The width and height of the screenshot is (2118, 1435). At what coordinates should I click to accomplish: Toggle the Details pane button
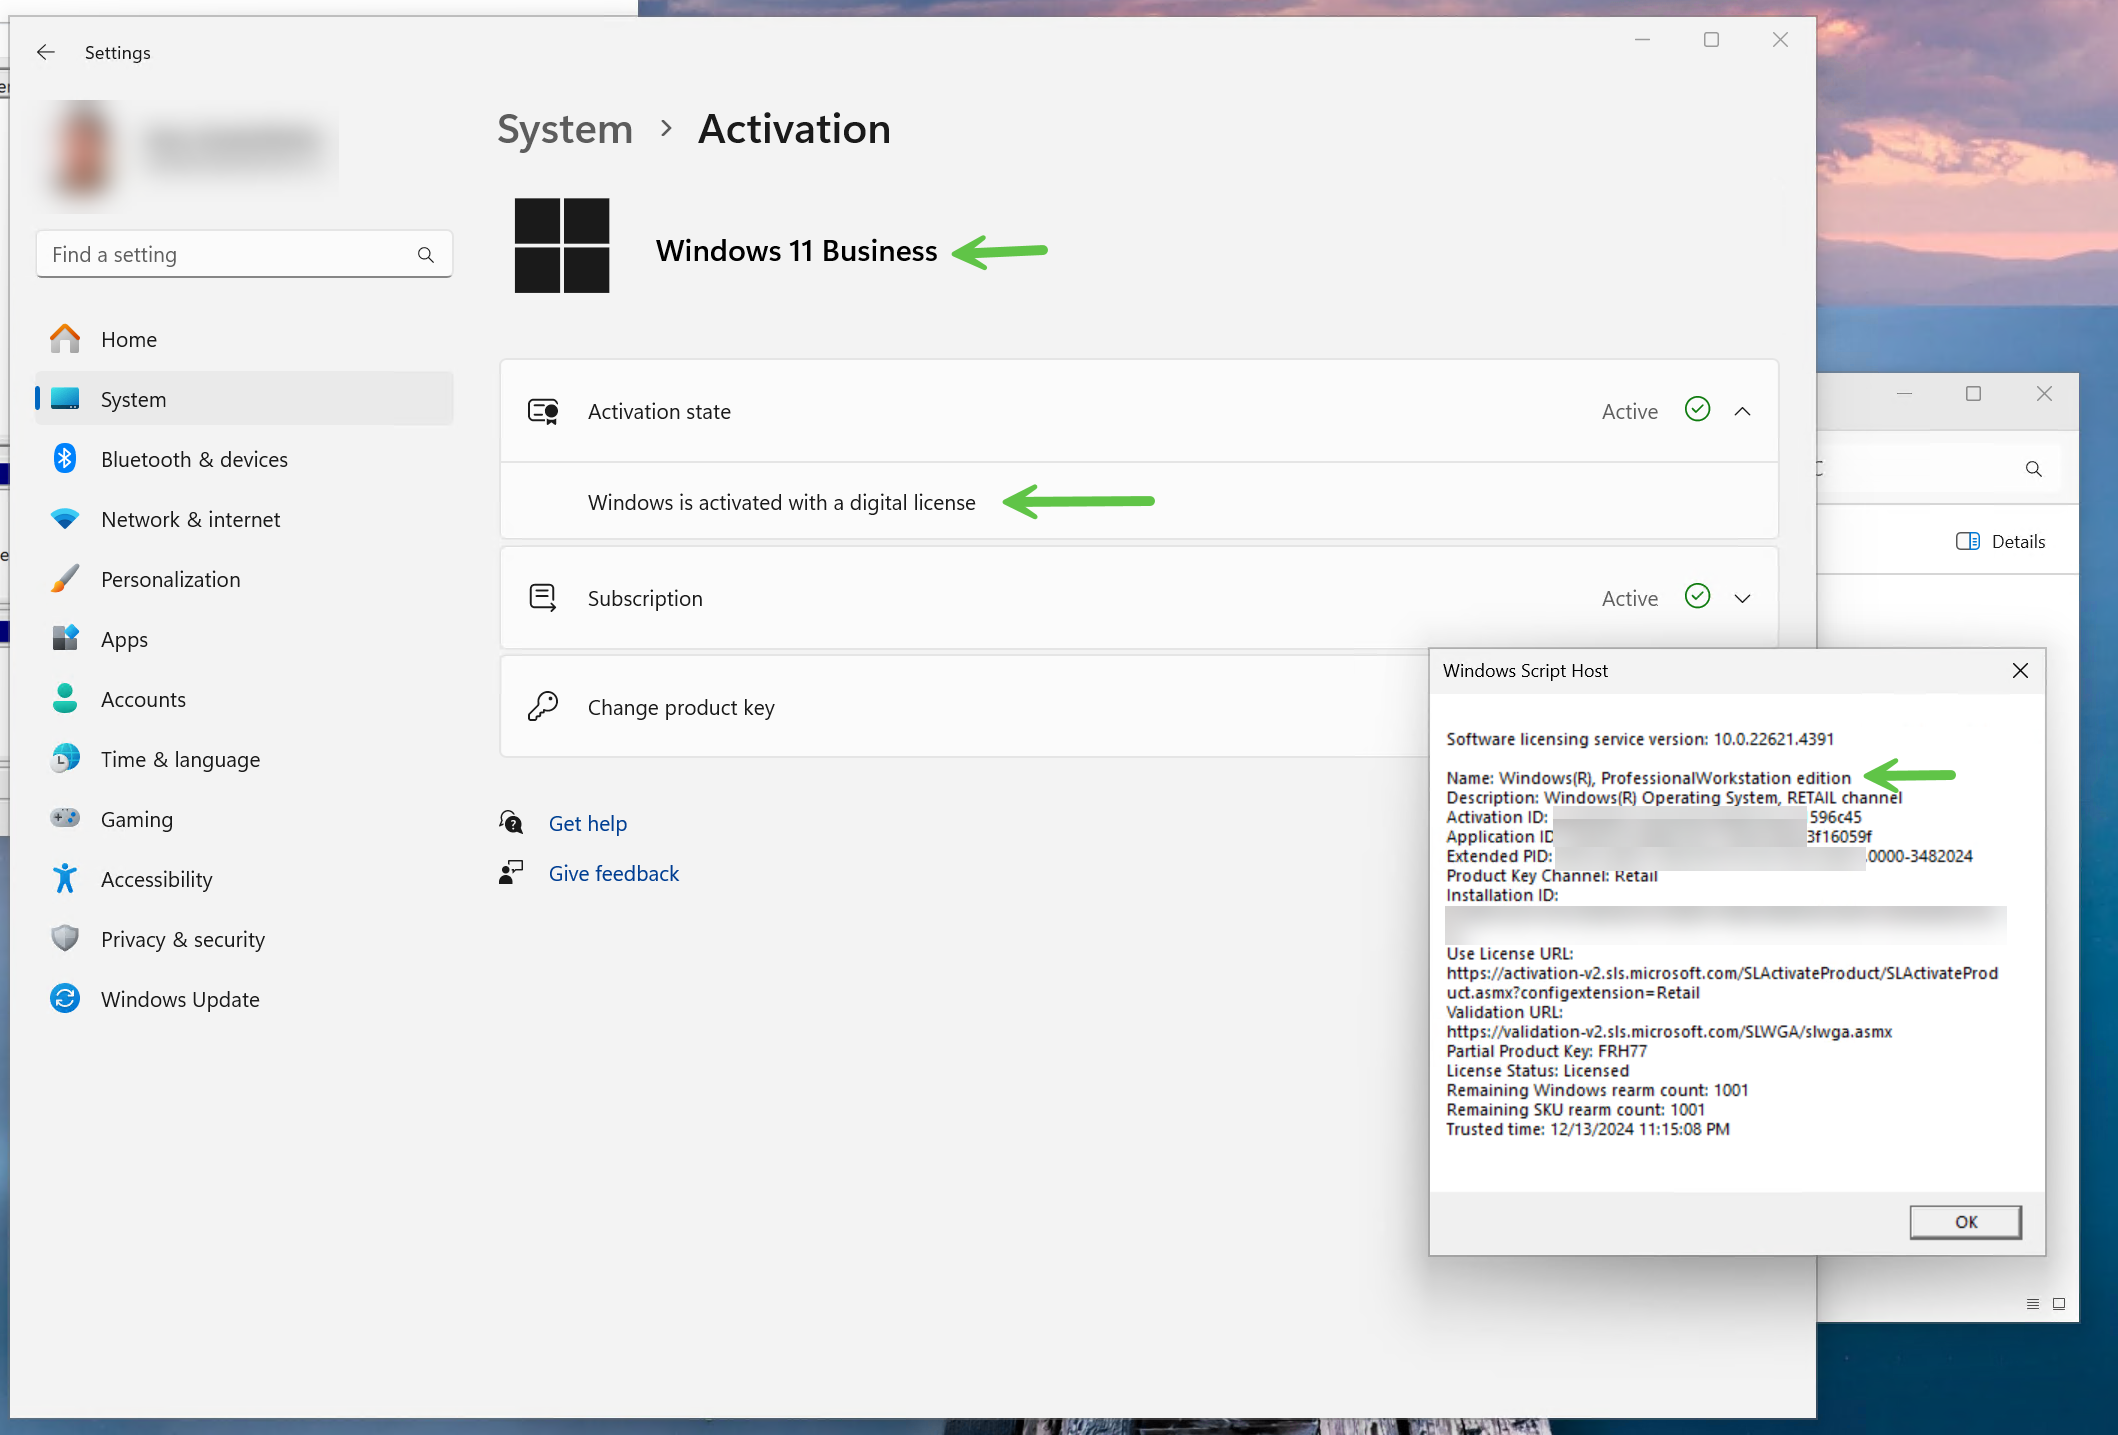[x=2000, y=541]
